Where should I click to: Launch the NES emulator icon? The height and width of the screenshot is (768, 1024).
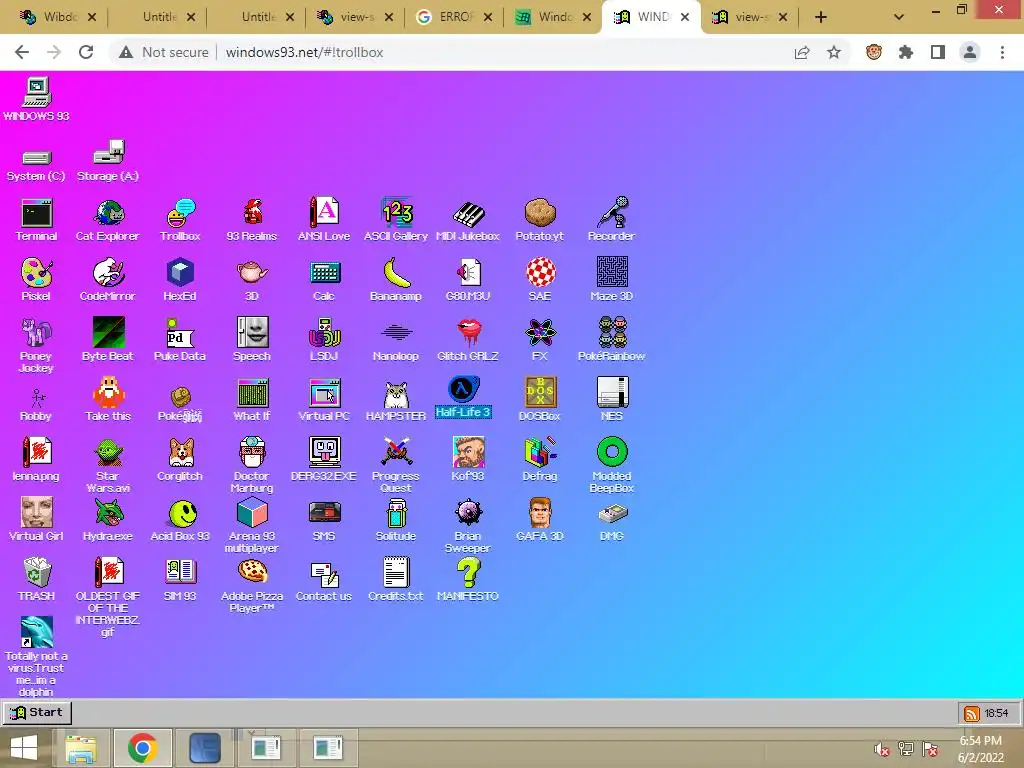(x=612, y=399)
